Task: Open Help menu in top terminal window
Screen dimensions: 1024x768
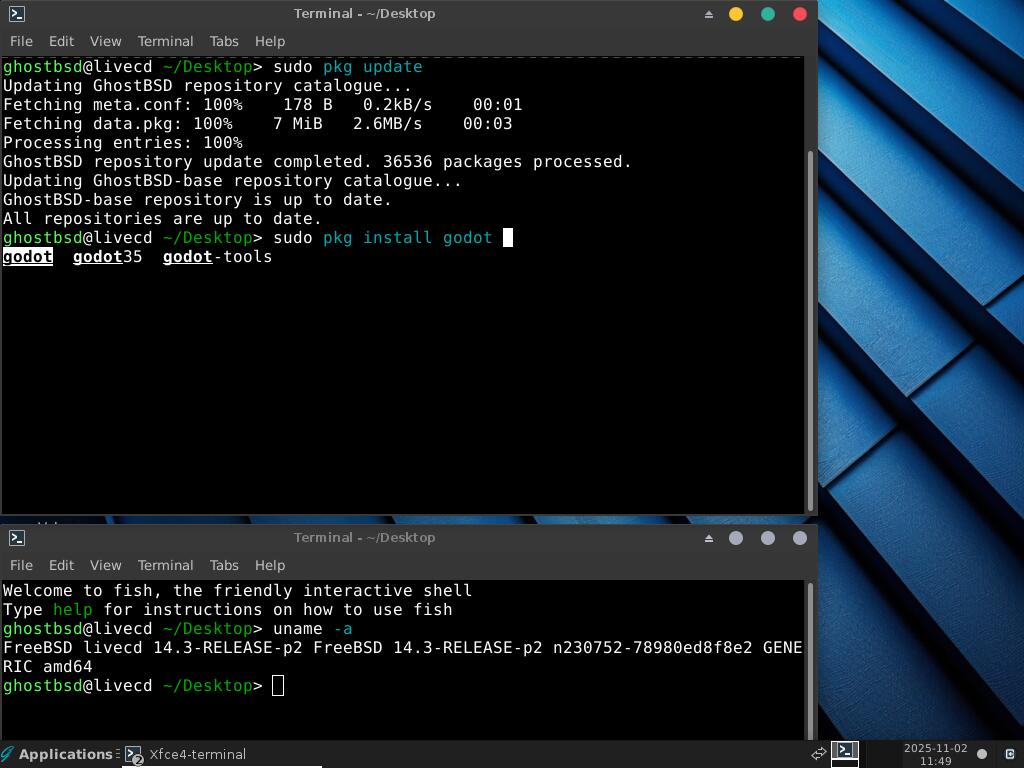Action: click(x=270, y=41)
